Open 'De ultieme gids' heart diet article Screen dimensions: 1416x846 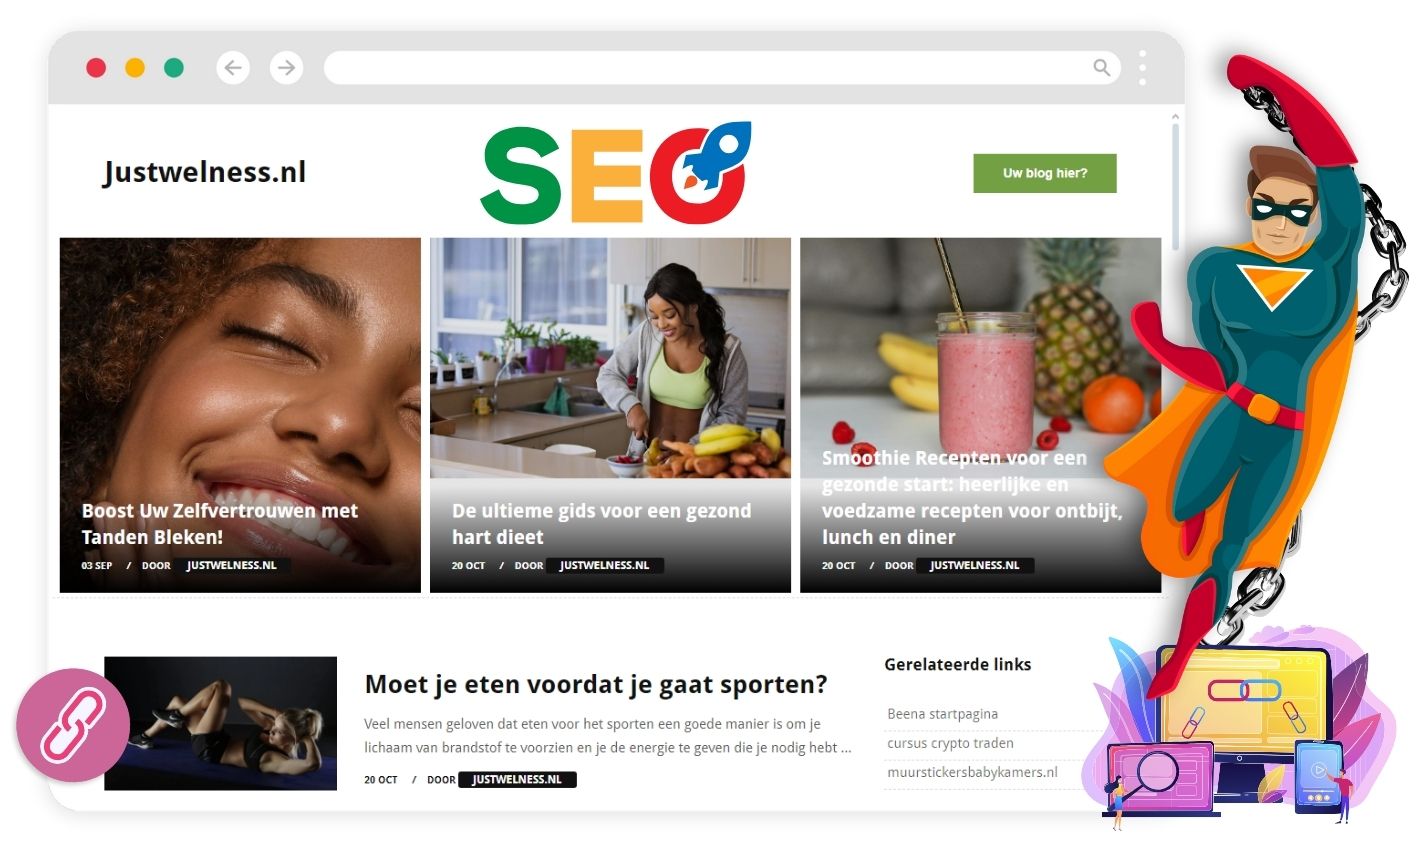[602, 524]
